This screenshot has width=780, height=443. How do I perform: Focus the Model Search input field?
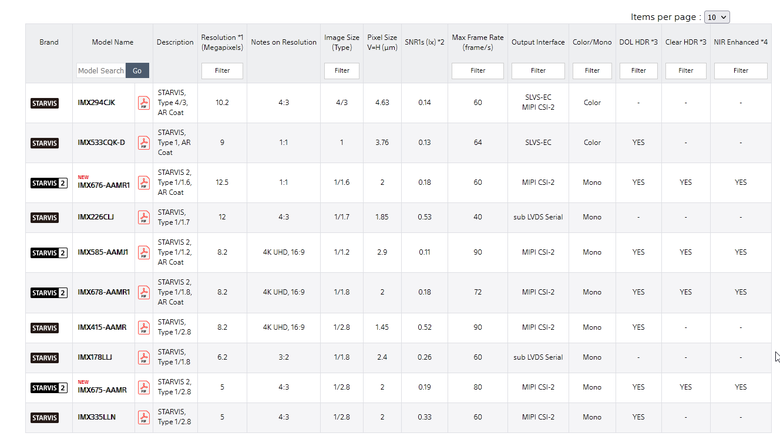click(101, 71)
